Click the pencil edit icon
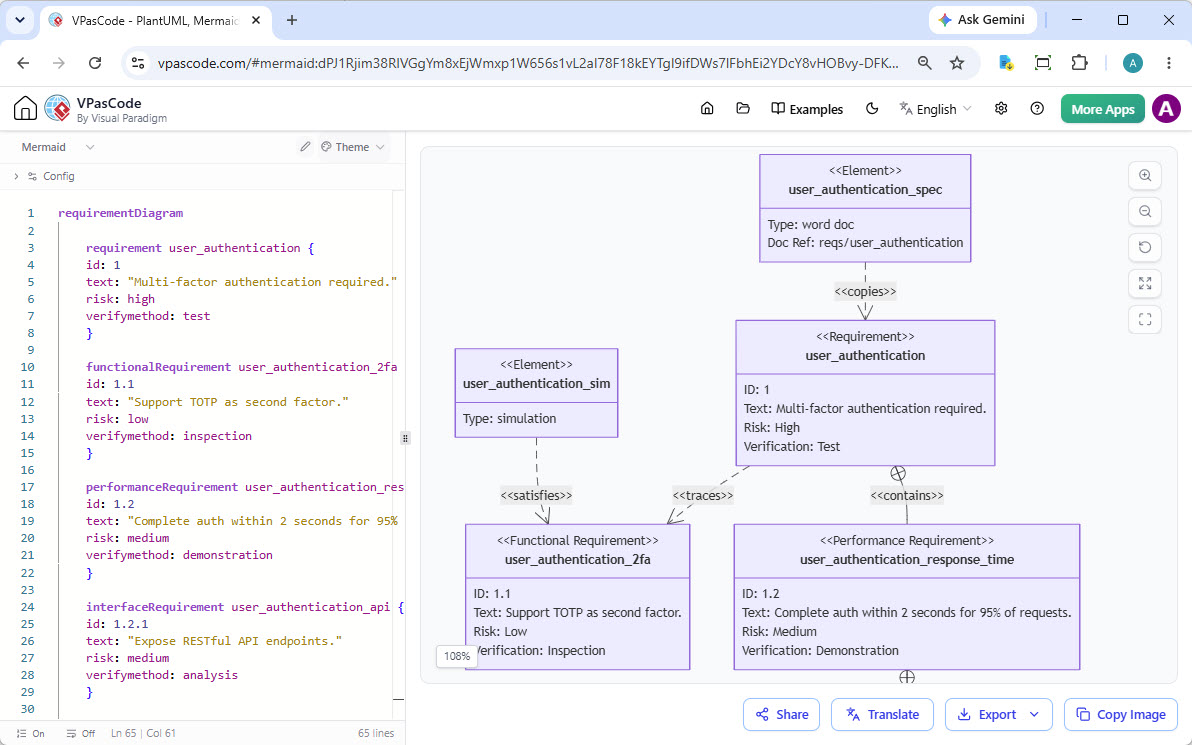The image size is (1192, 745). (305, 147)
